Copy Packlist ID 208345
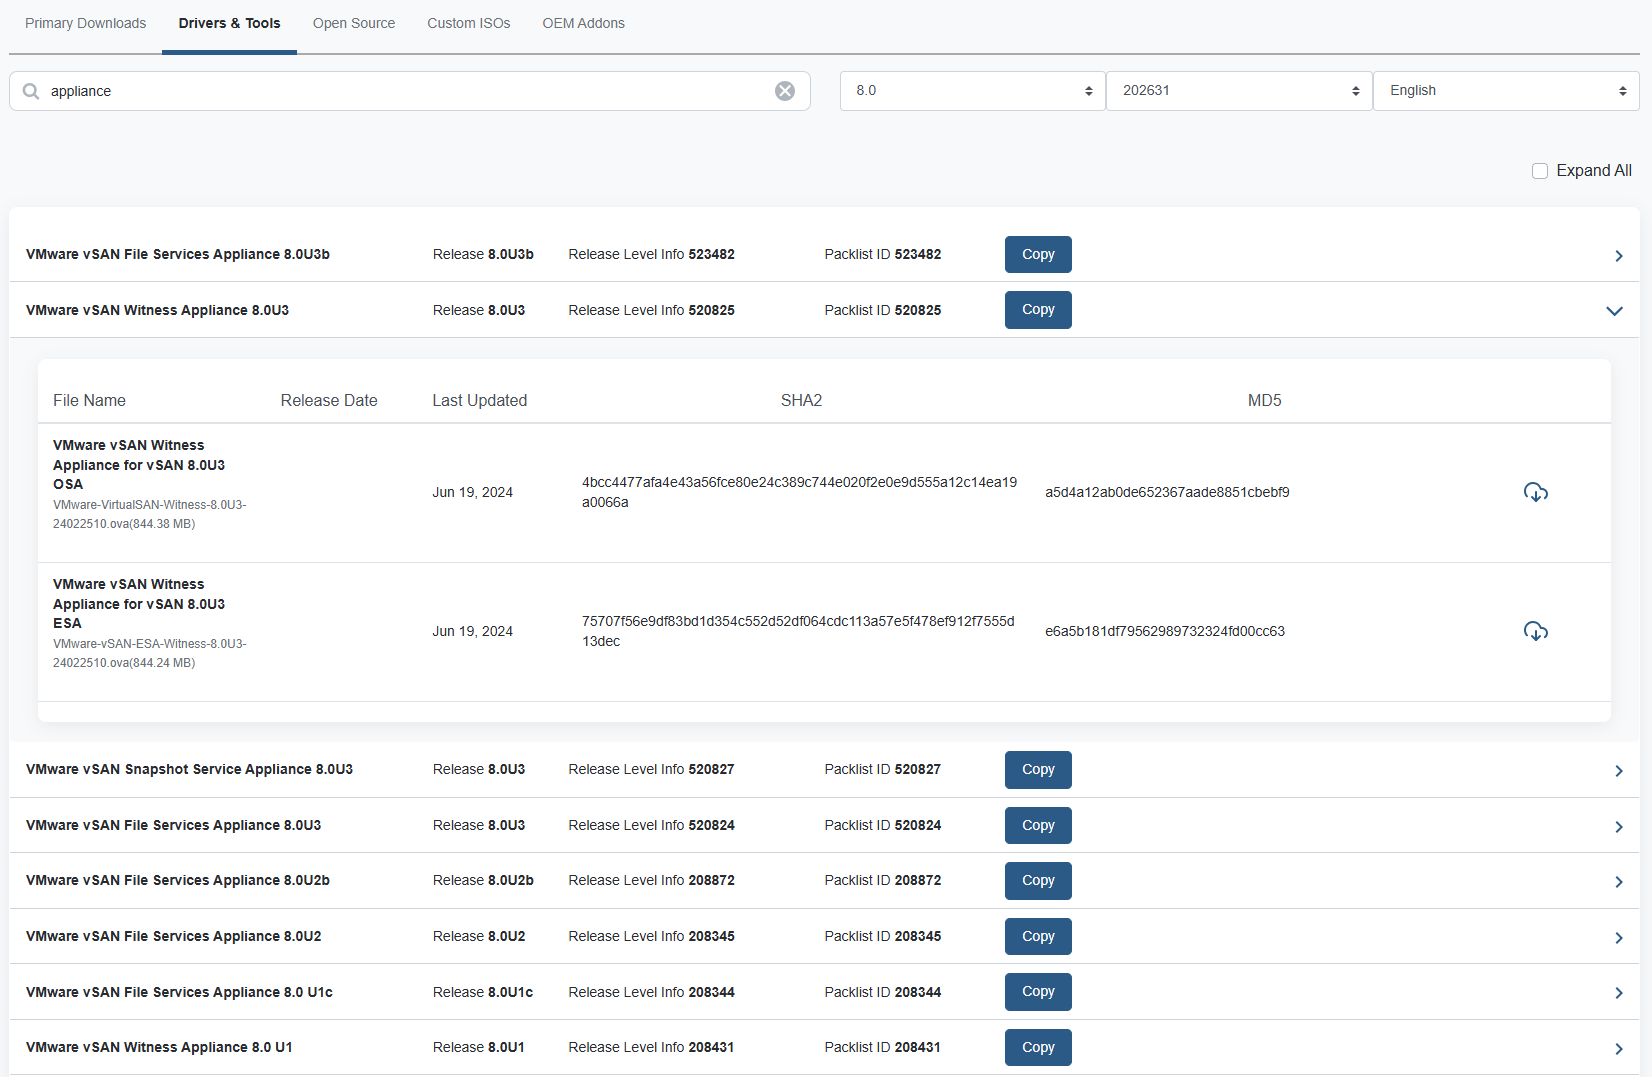1652x1077 pixels. point(1037,937)
